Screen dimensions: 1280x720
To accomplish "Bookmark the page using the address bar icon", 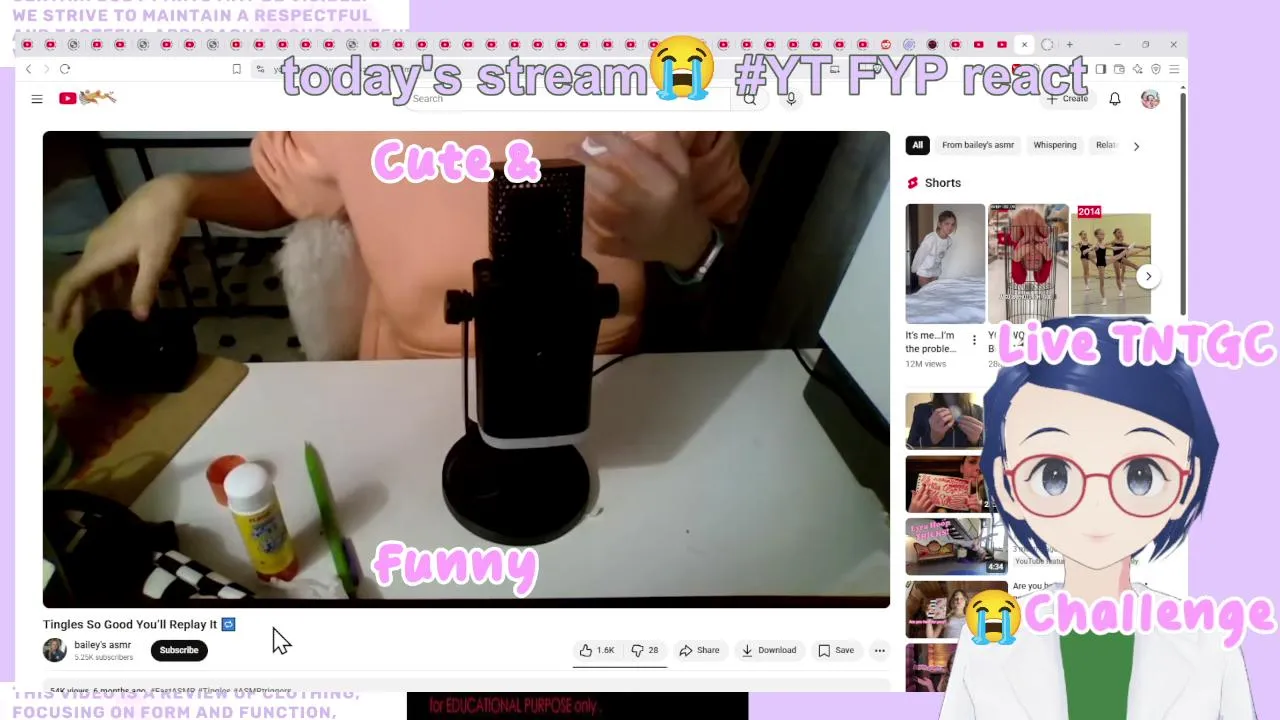I will click(x=236, y=69).
